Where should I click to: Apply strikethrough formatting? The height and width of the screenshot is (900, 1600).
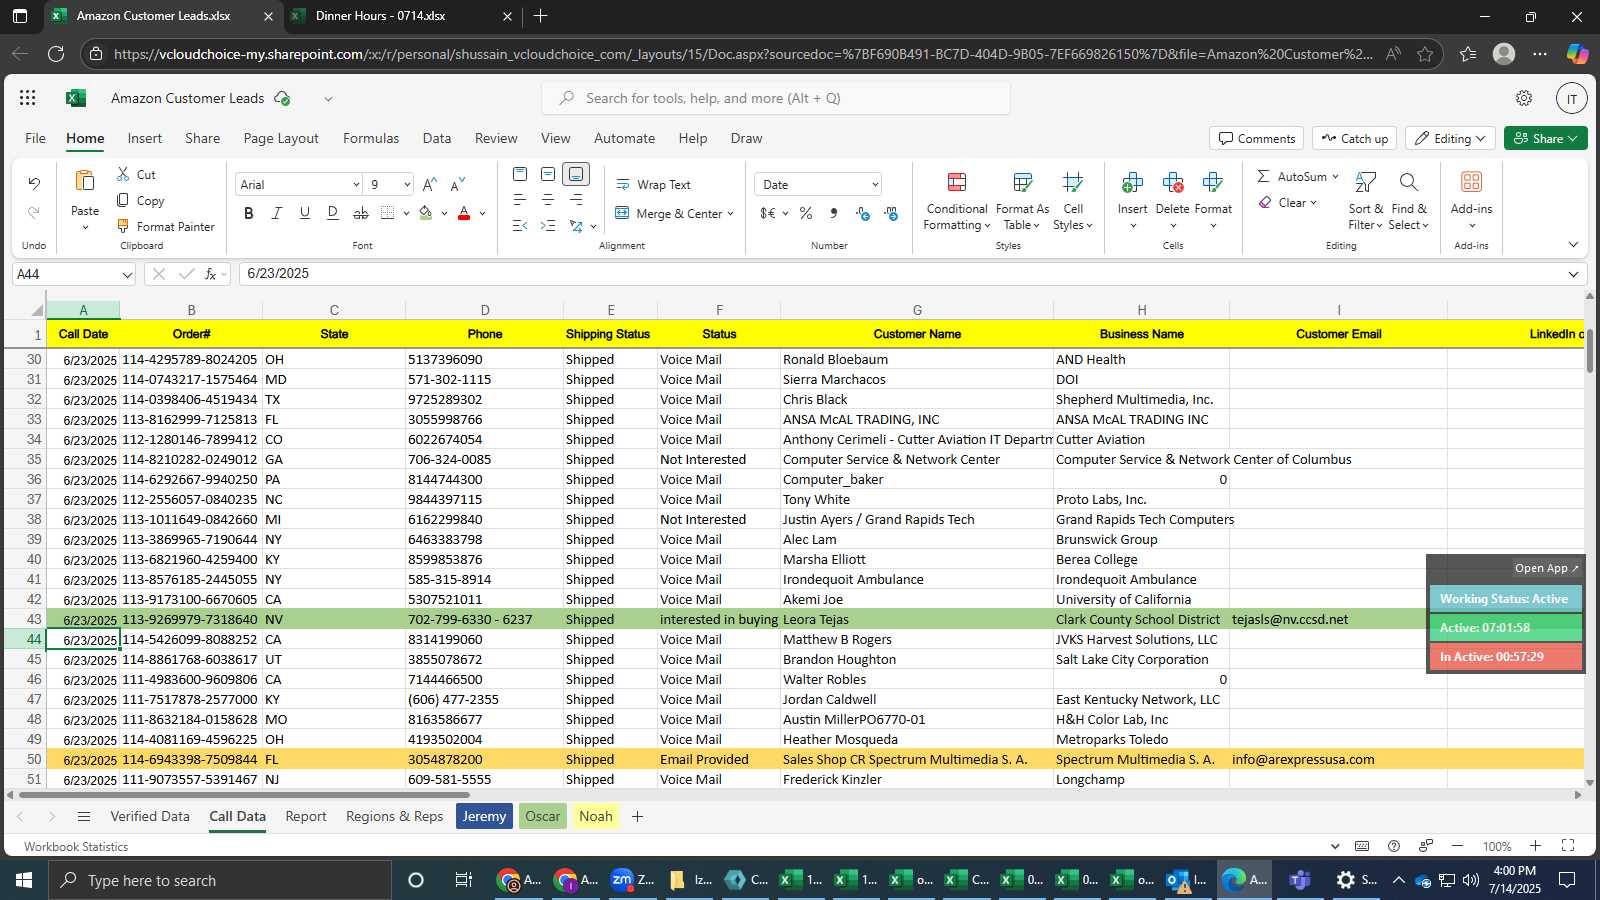(x=361, y=213)
